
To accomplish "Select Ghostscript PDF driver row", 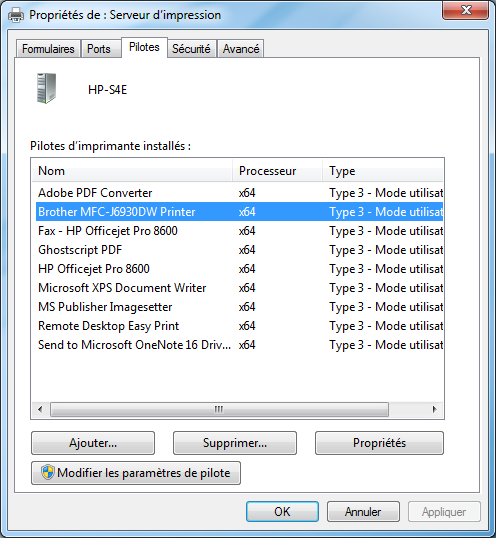I will click(239, 250).
